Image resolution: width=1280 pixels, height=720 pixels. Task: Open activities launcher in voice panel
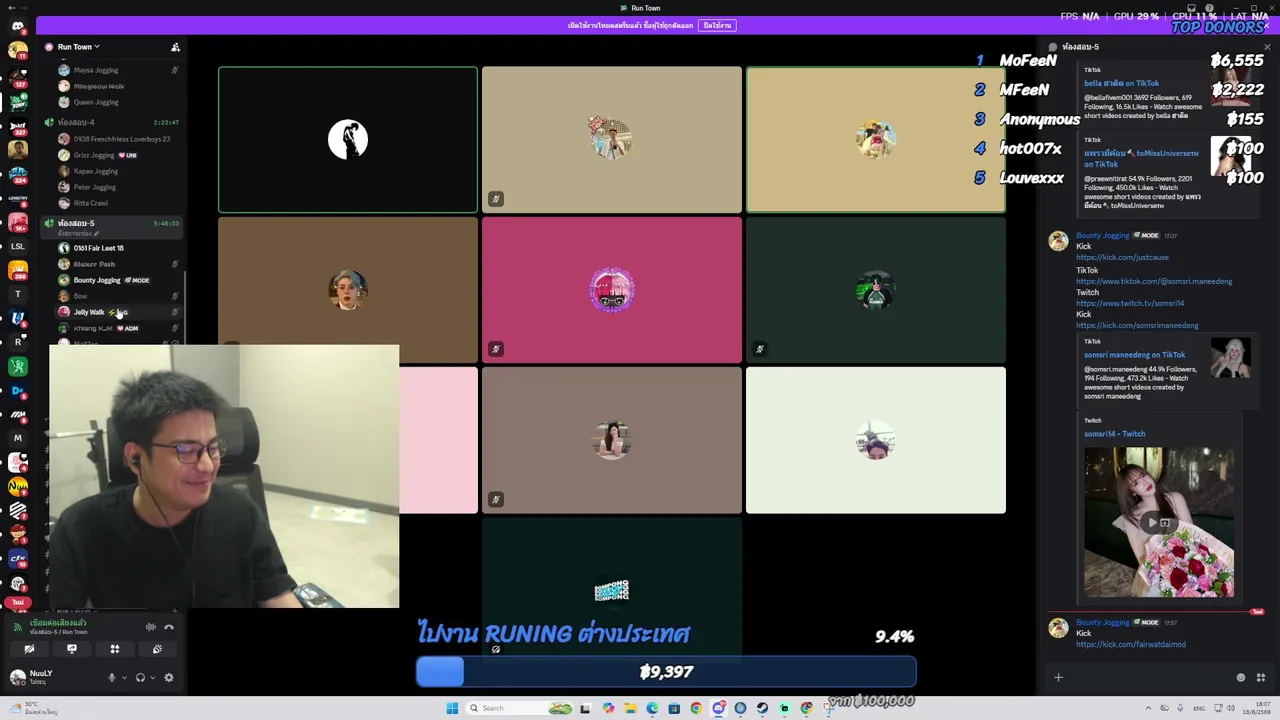pyautogui.click(x=115, y=649)
